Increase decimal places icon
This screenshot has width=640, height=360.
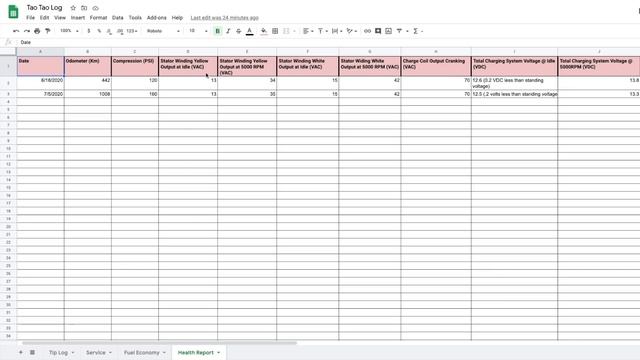click(x=120, y=31)
